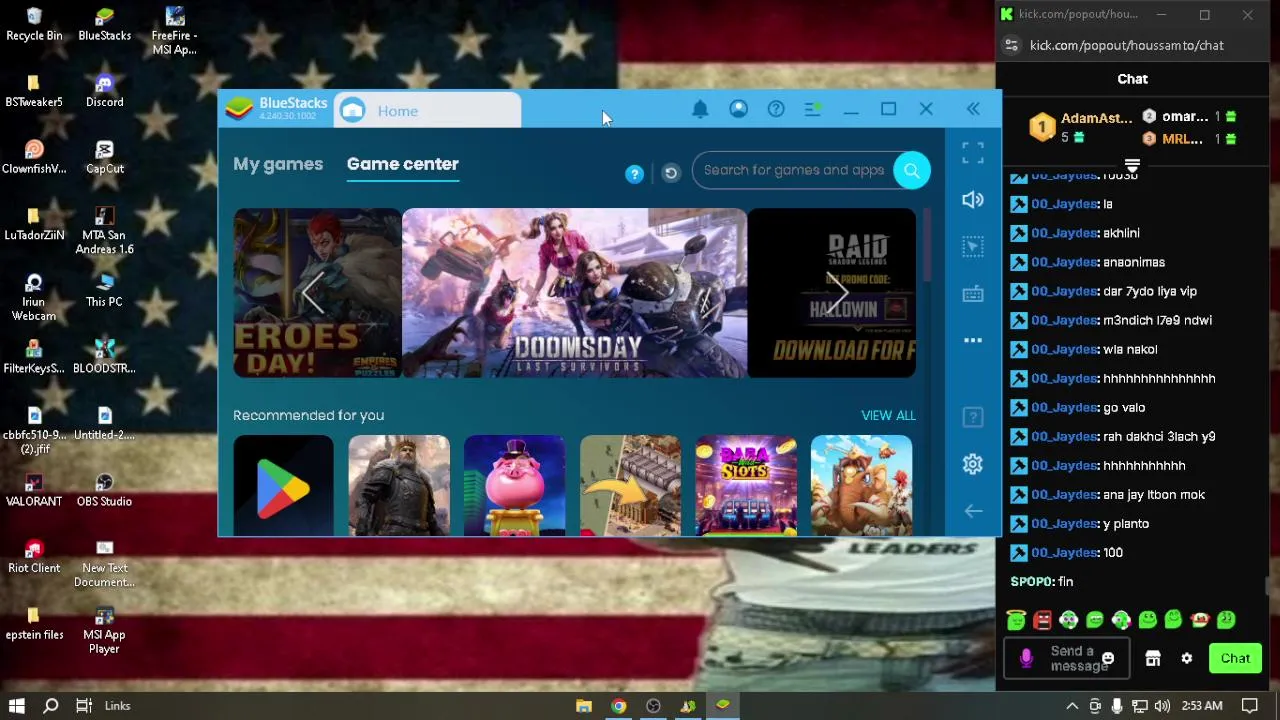Open Doomsday Last Survivors banner
This screenshot has height=720, width=1280.
point(574,293)
